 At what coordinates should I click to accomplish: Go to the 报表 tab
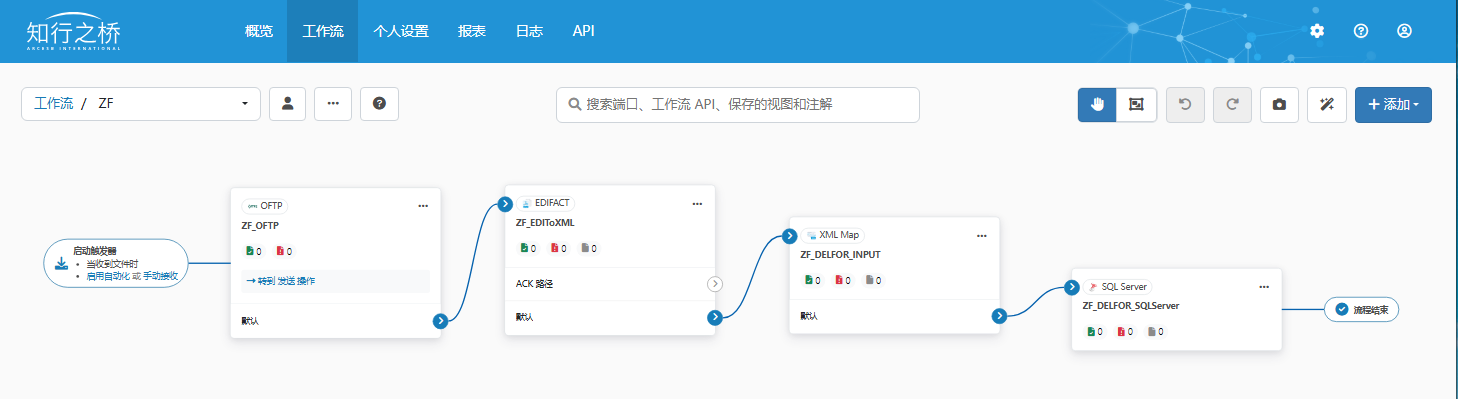tap(472, 31)
